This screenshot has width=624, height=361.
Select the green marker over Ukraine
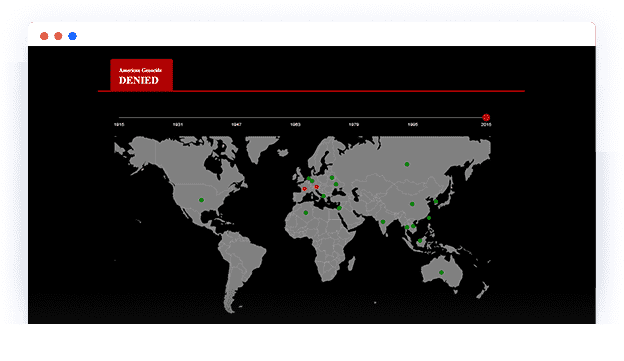336,184
